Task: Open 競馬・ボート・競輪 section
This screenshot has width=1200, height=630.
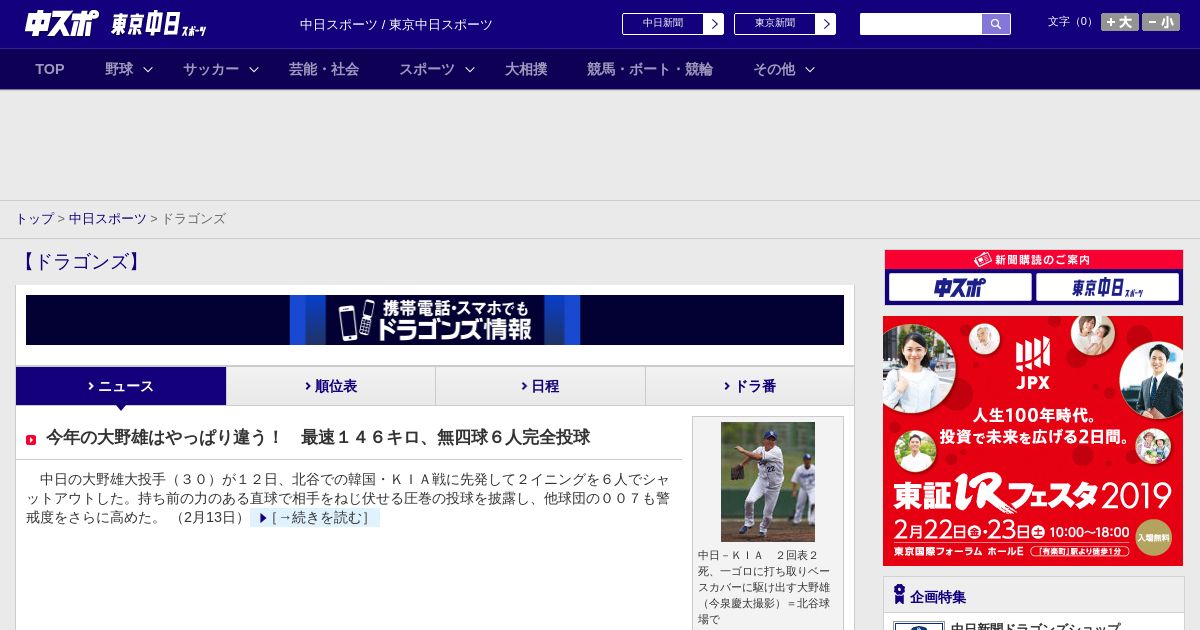Action: [650, 69]
